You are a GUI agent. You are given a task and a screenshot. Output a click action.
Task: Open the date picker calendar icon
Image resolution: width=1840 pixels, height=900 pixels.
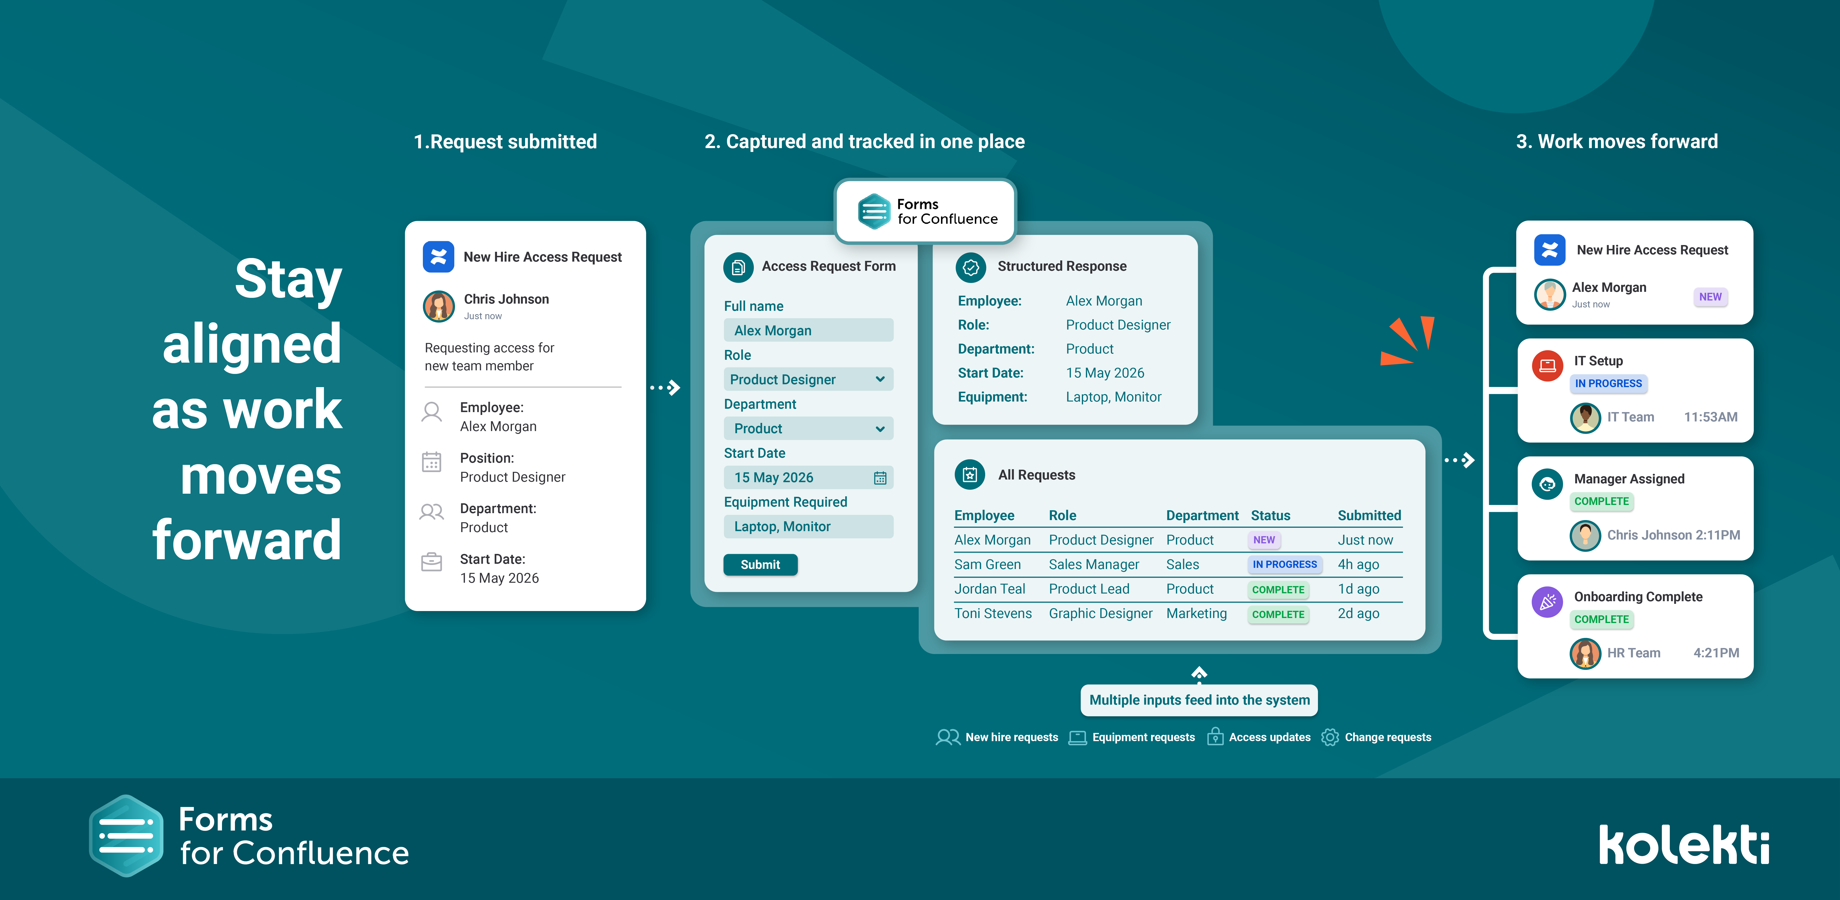pyautogui.click(x=880, y=478)
